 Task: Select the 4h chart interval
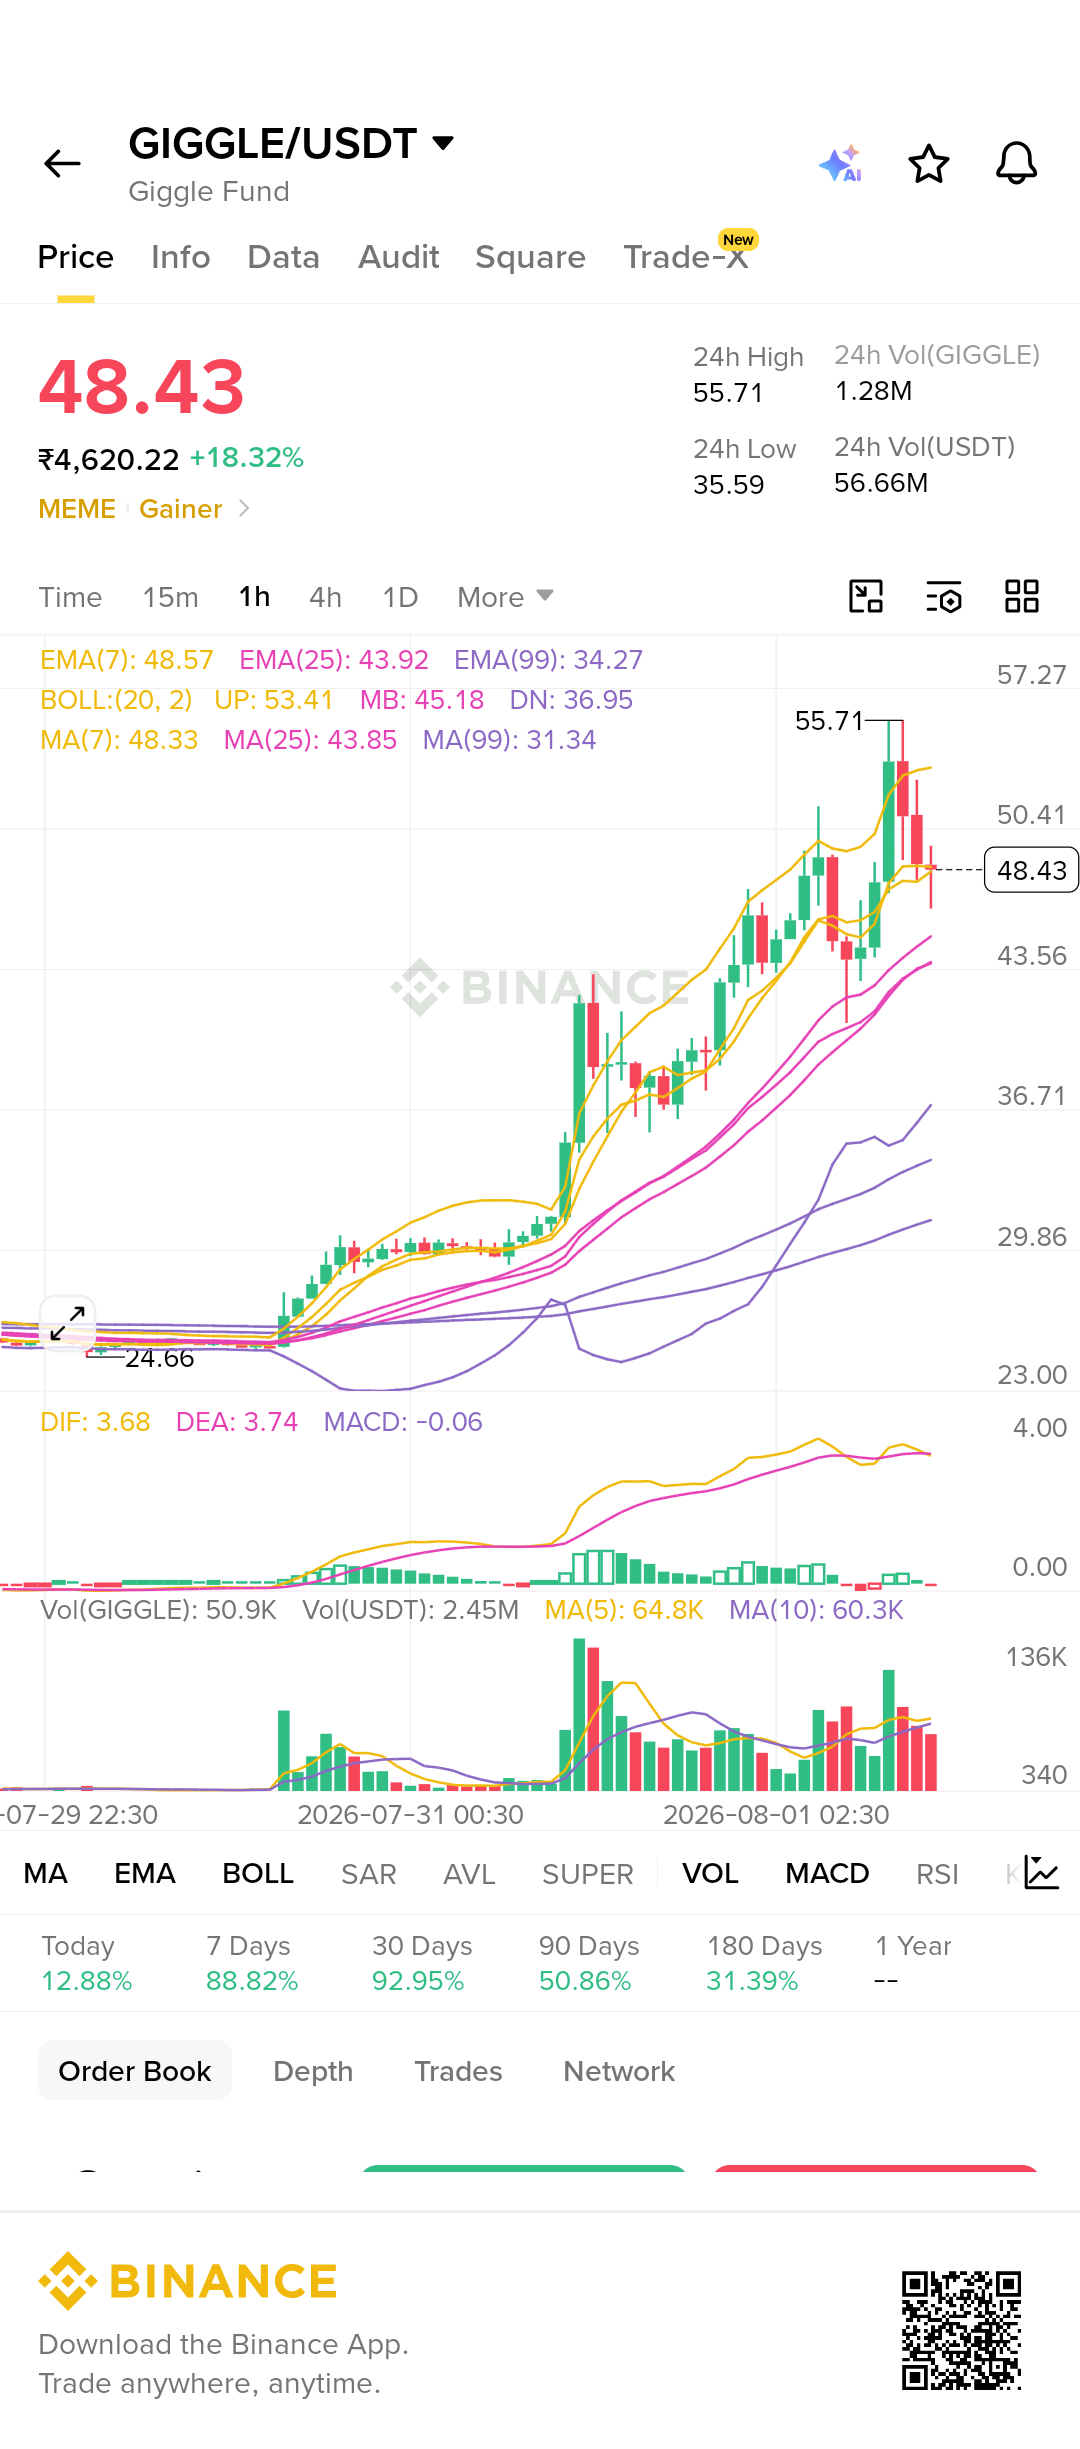click(x=325, y=597)
